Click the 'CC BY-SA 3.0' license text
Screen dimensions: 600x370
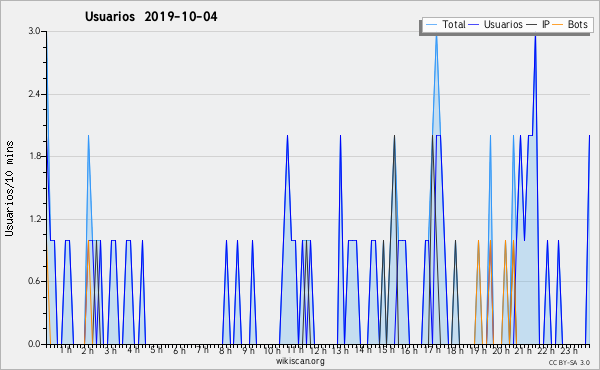(569, 362)
